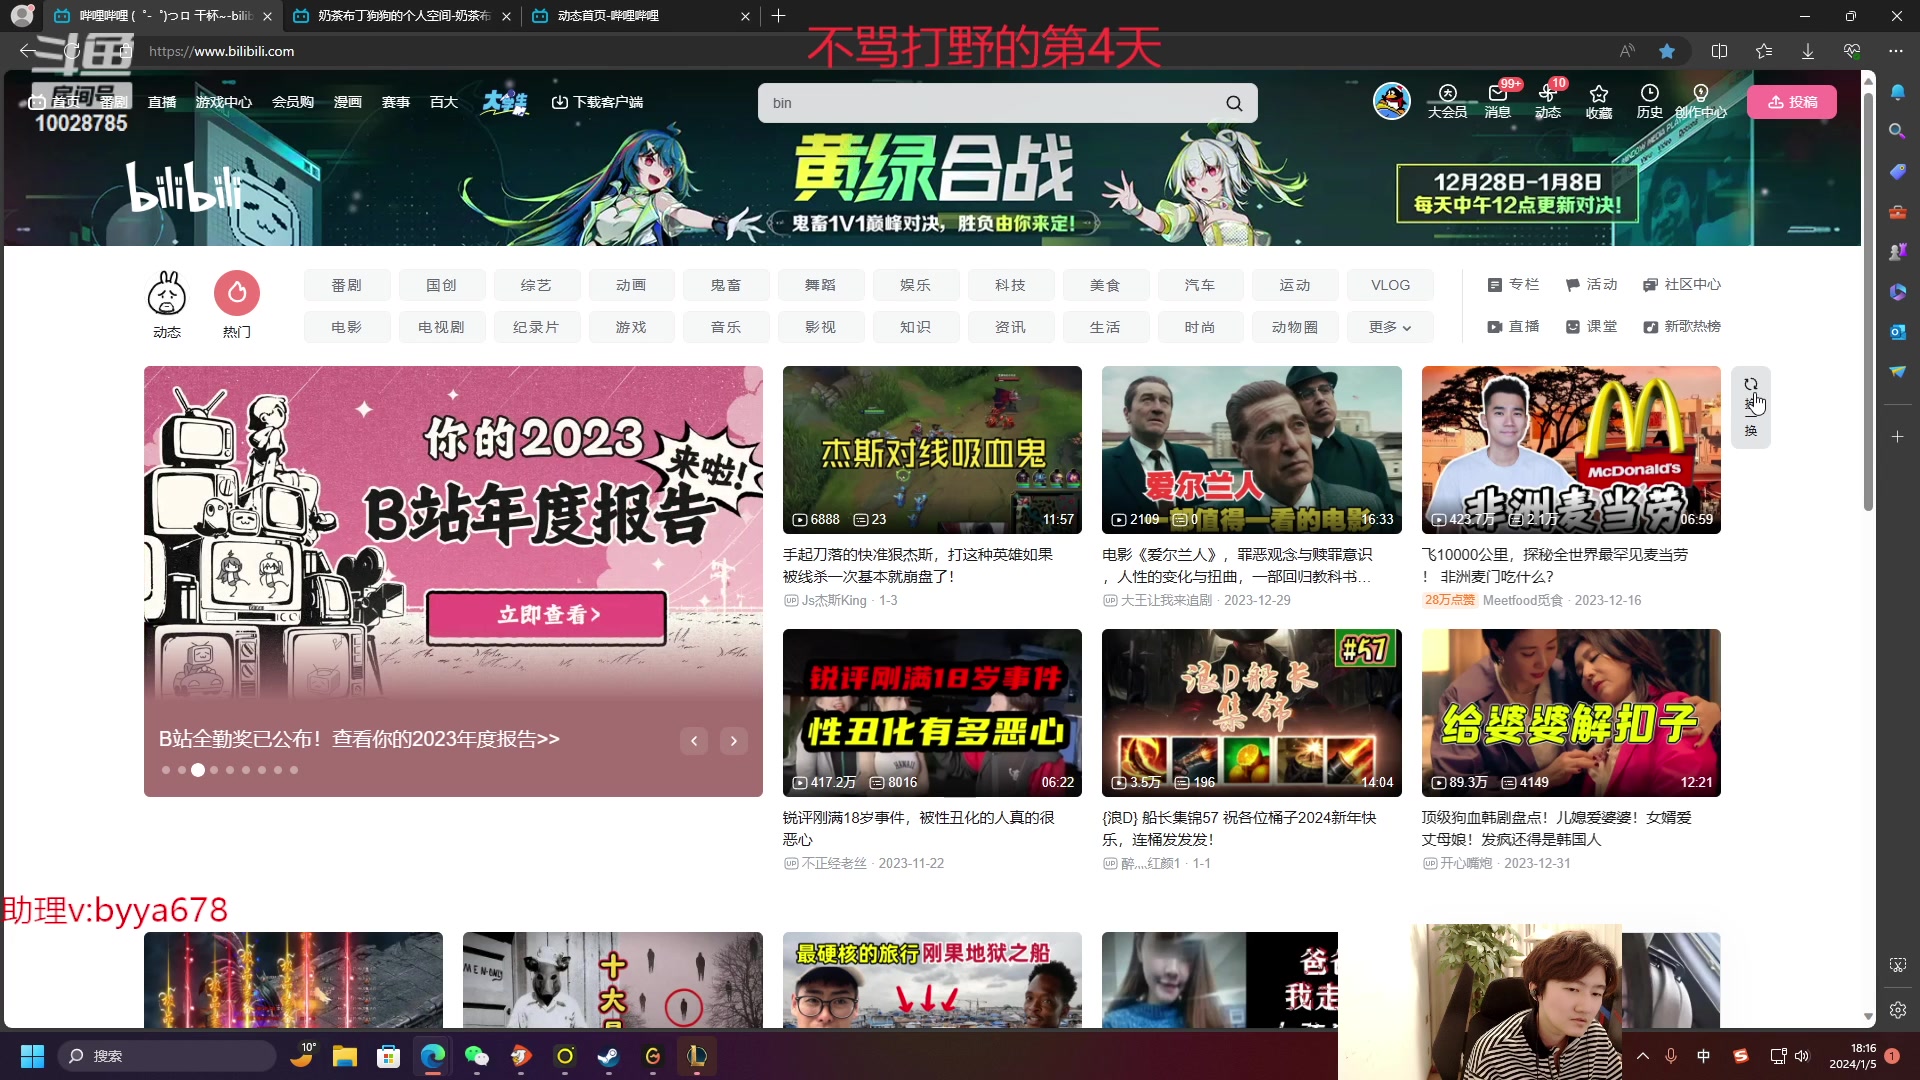Image resolution: width=1920 pixels, height=1080 pixels.
Task: Click the taskbar volume icon
Action: tap(1802, 1056)
